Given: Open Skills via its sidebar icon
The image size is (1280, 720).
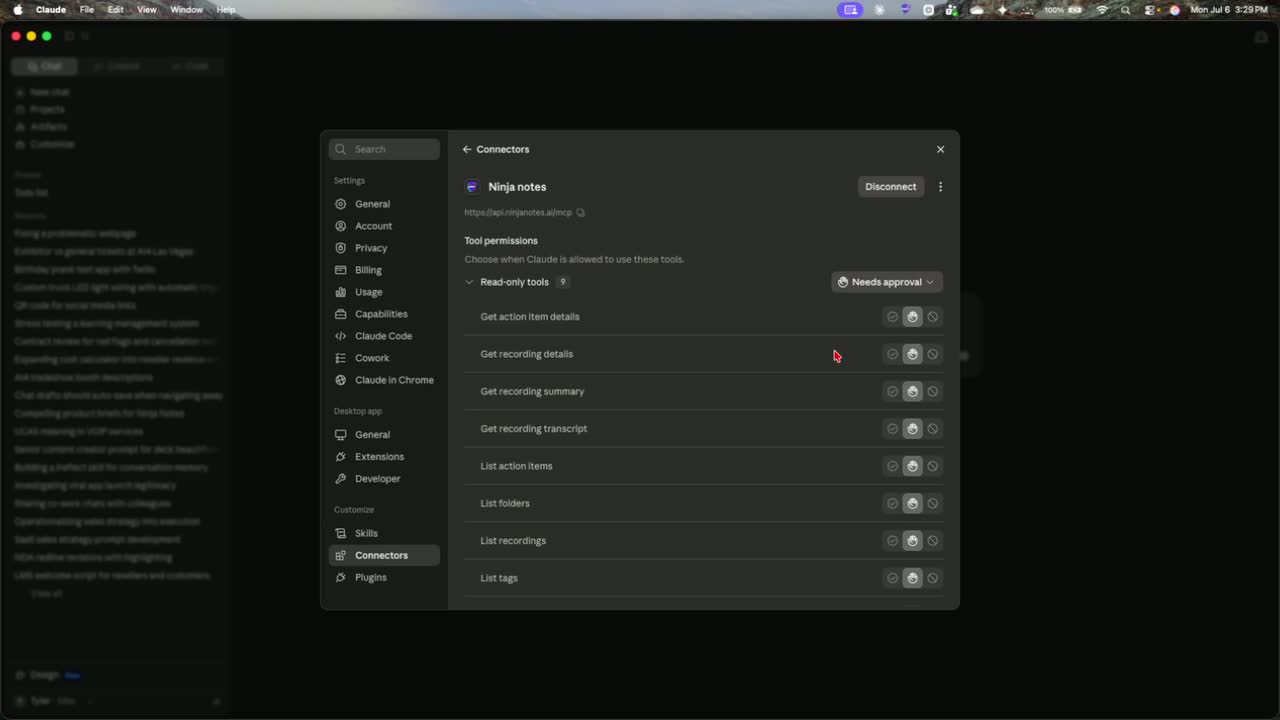Looking at the screenshot, I should pos(341,533).
